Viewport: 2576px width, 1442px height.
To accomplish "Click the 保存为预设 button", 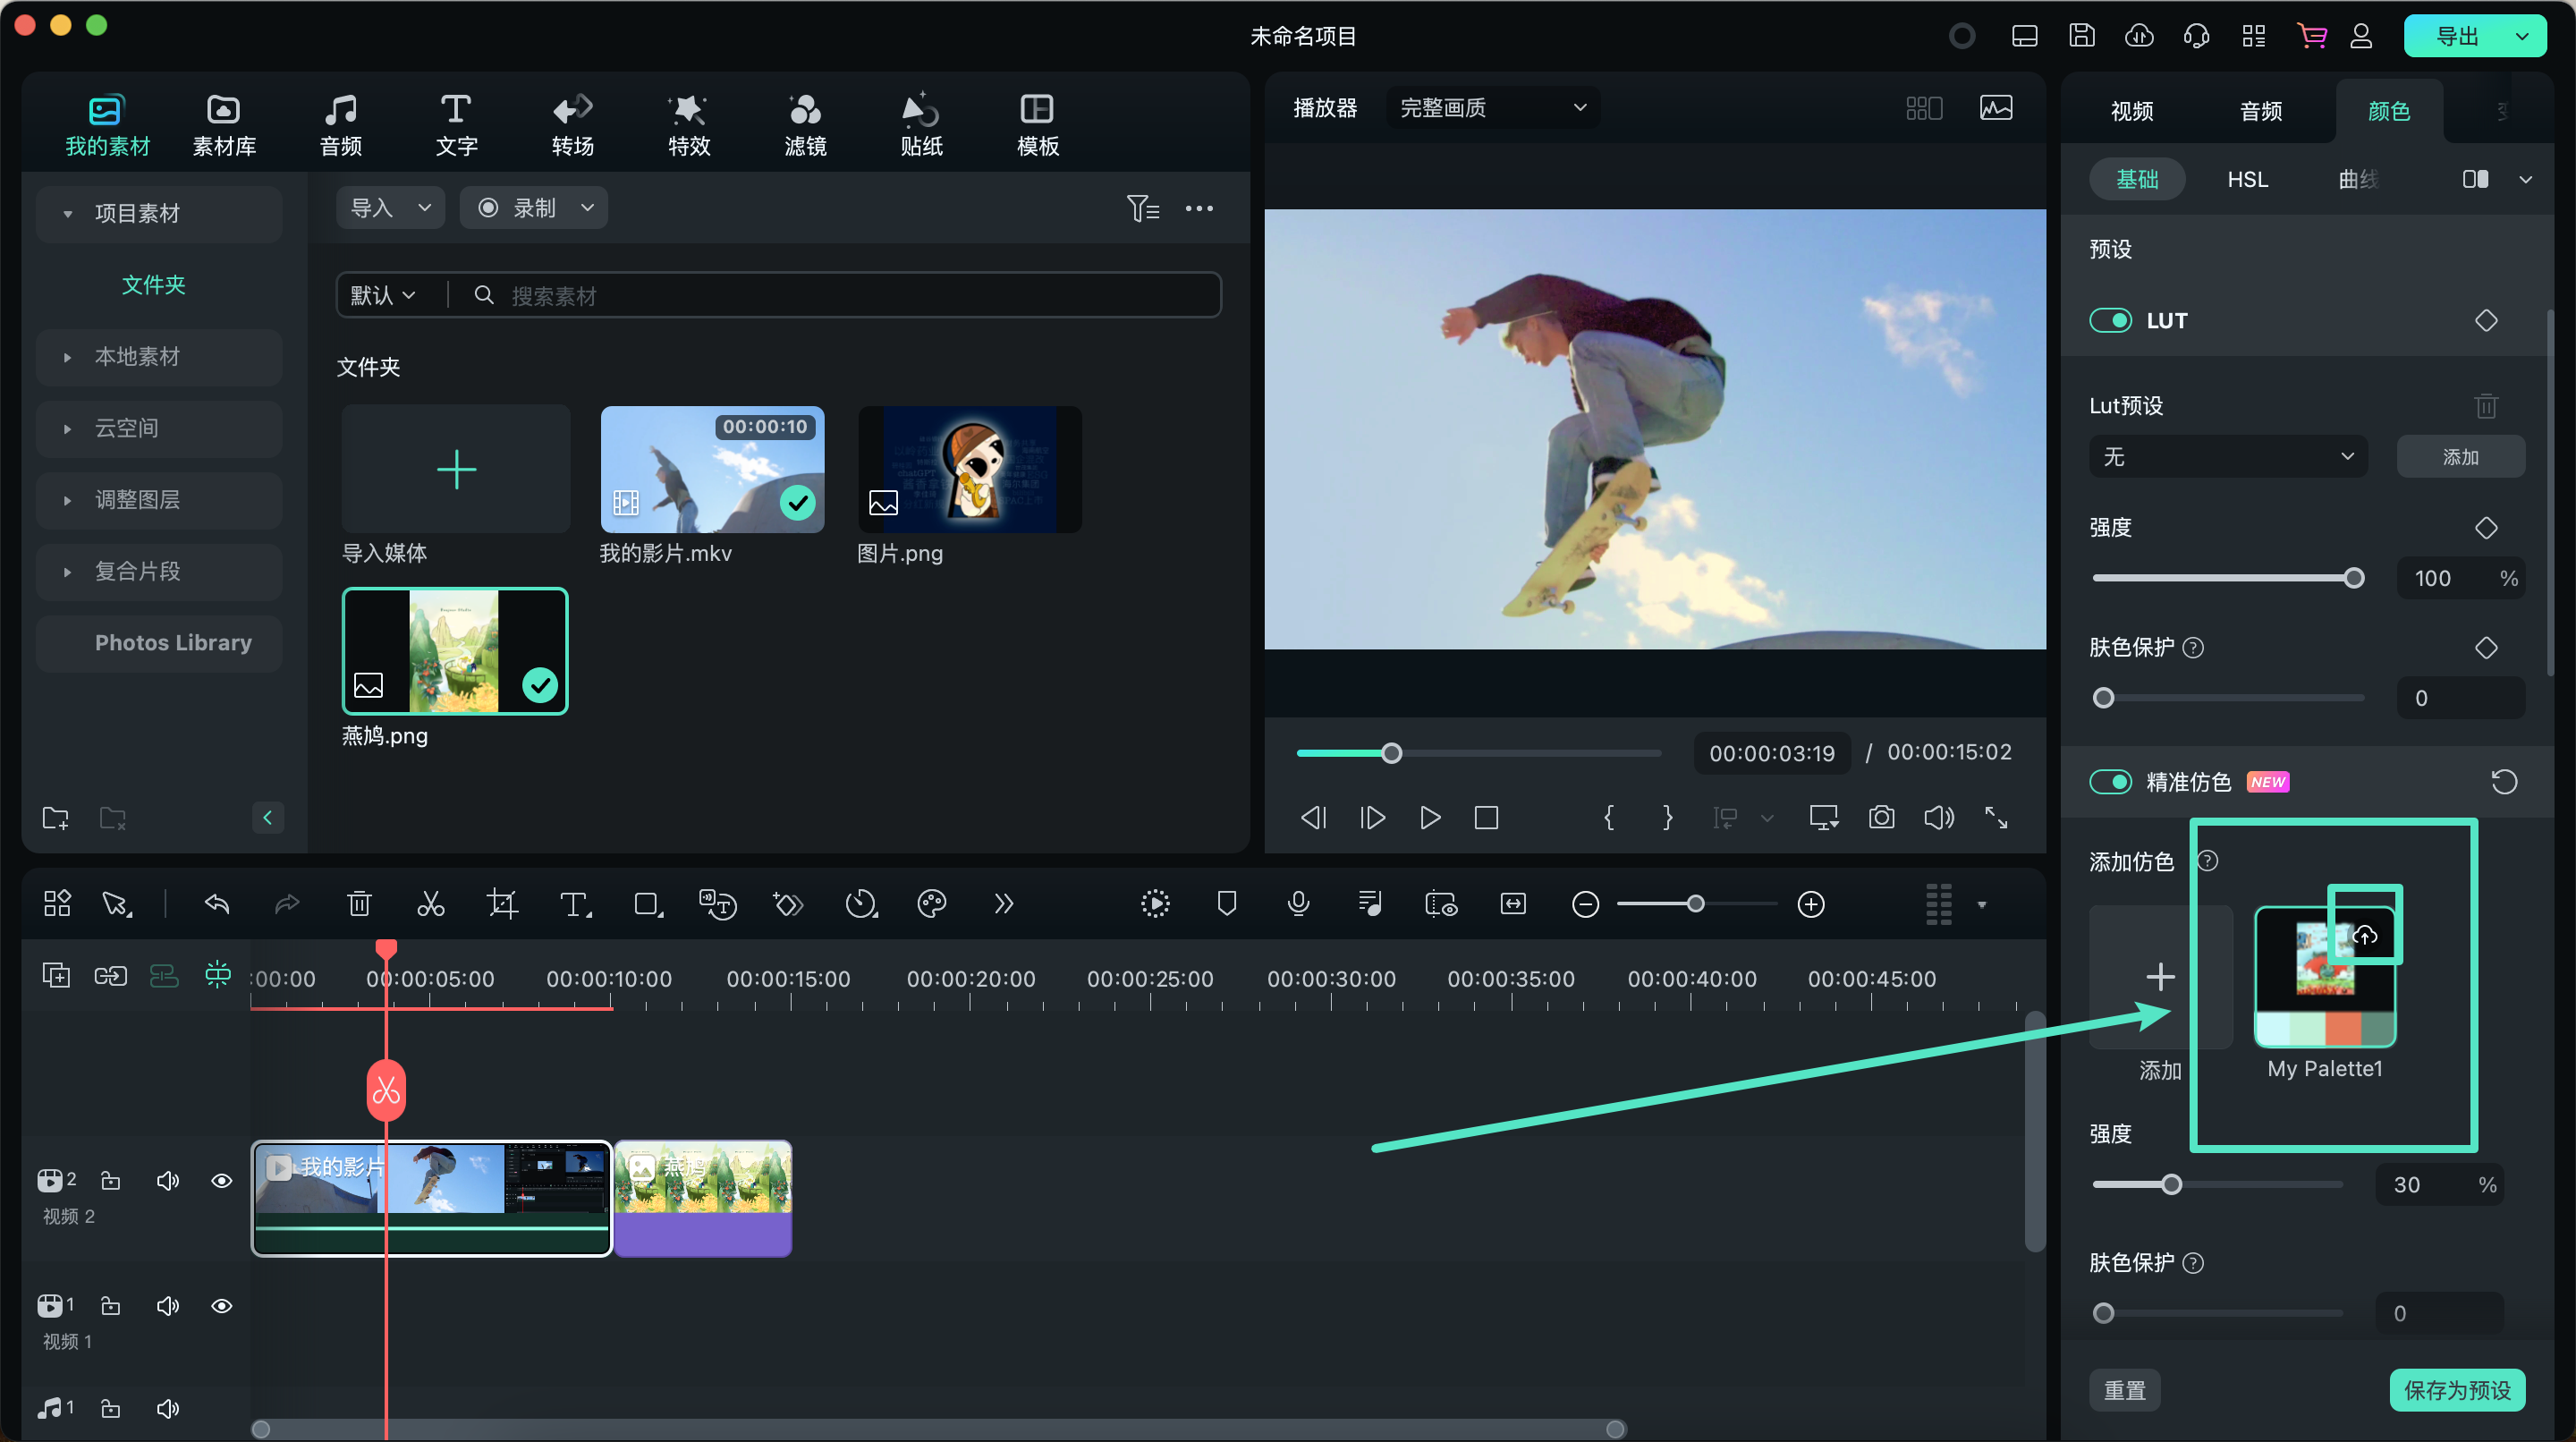I will point(2456,1390).
